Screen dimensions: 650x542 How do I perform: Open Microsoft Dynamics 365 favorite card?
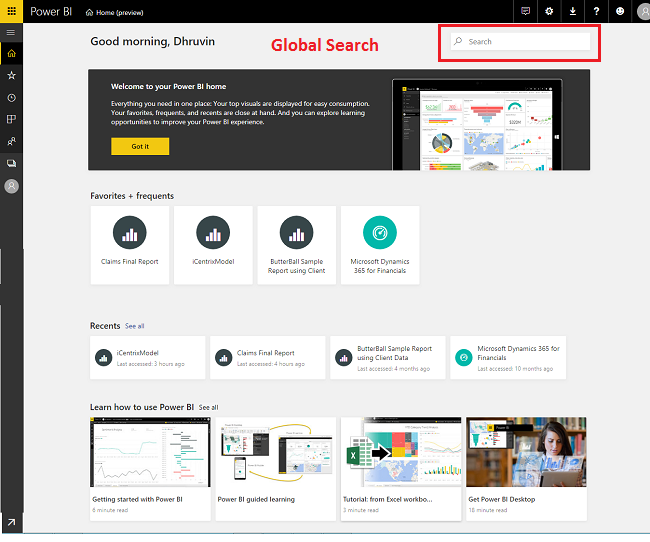[380, 245]
